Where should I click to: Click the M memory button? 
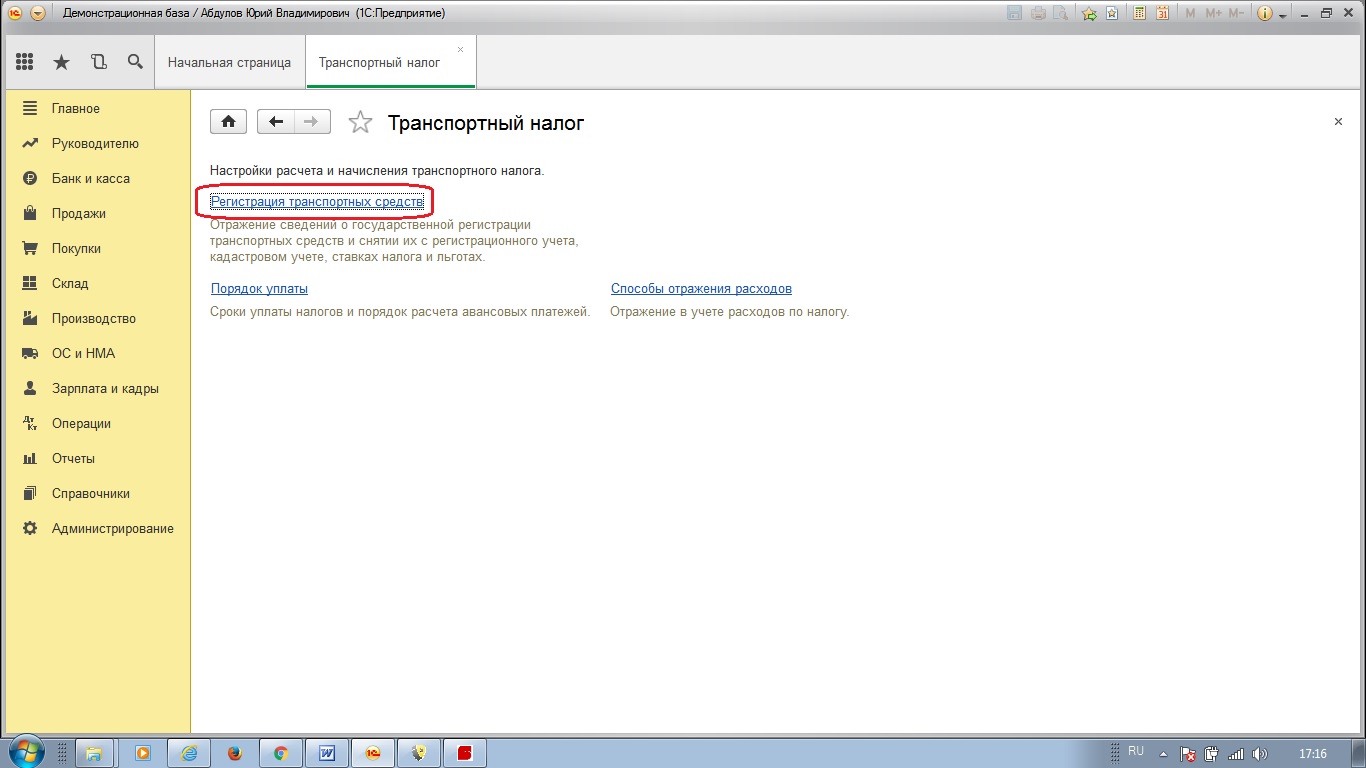(1190, 13)
